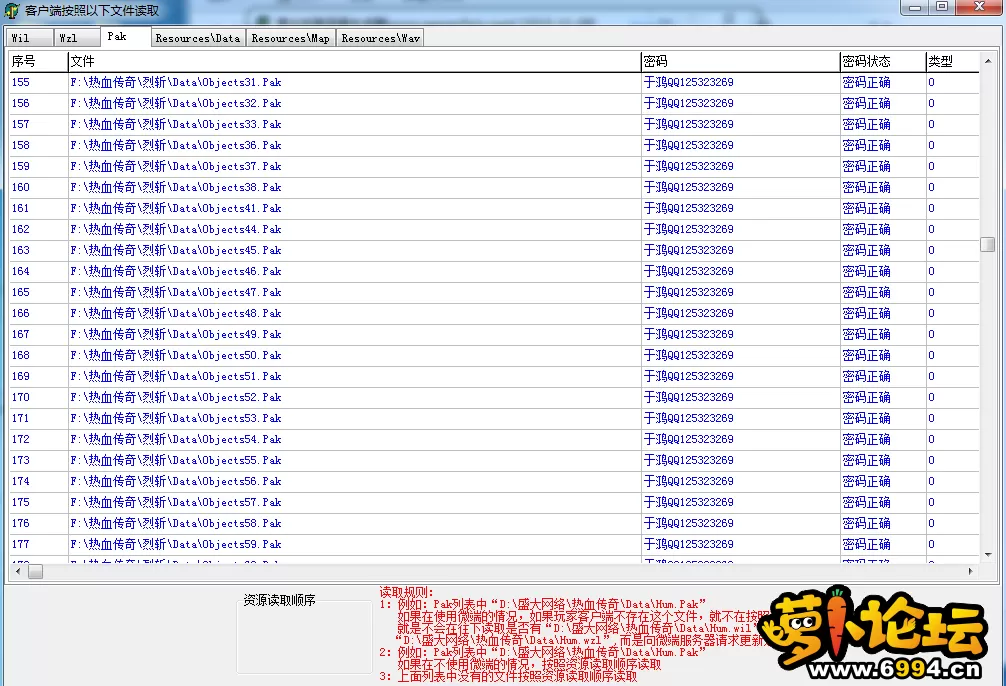Screen dimensions: 1006x686
Task: Click the 密码 column header
Action: (740, 62)
